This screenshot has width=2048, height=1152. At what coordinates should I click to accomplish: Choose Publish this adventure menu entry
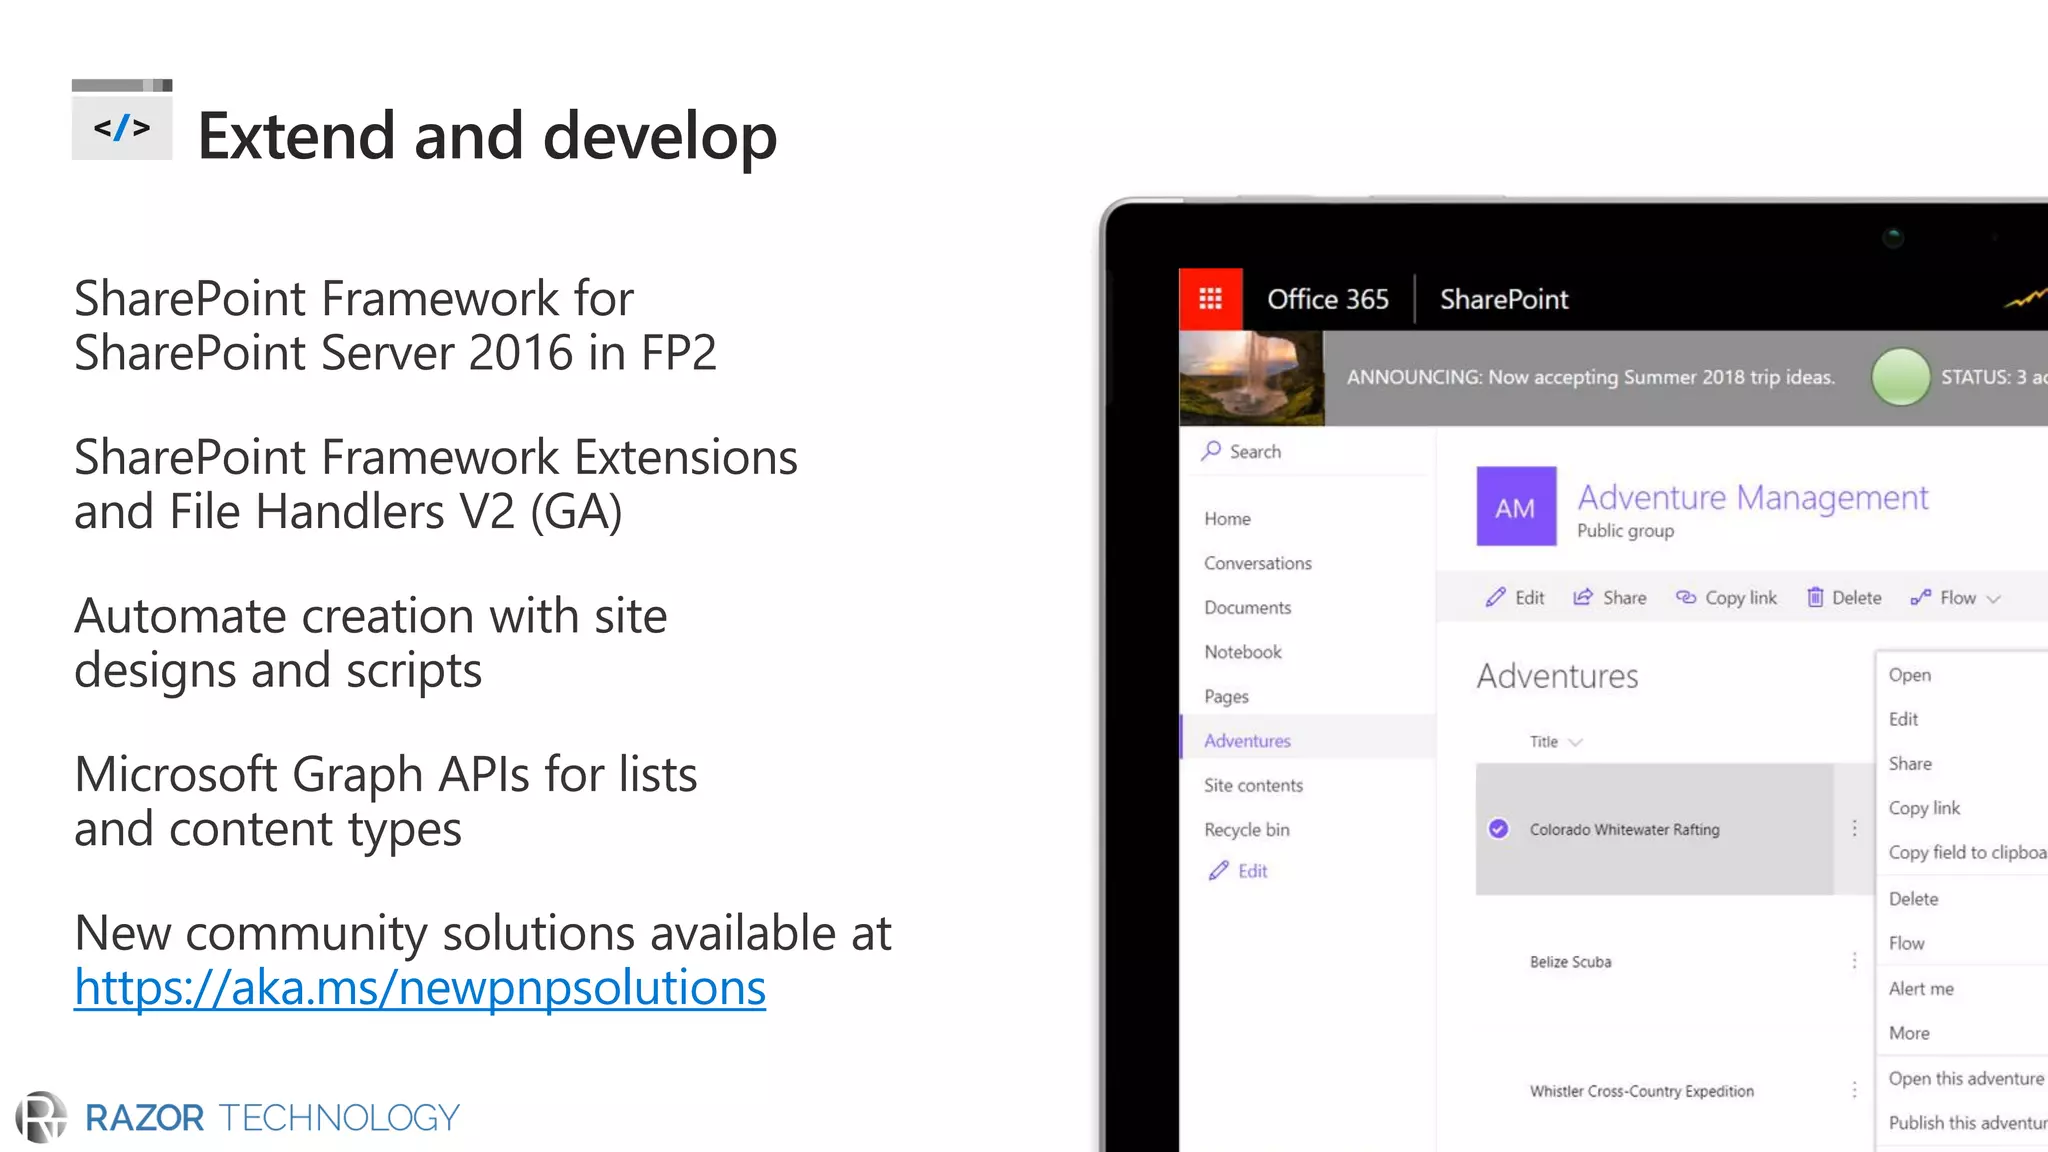[1967, 1123]
